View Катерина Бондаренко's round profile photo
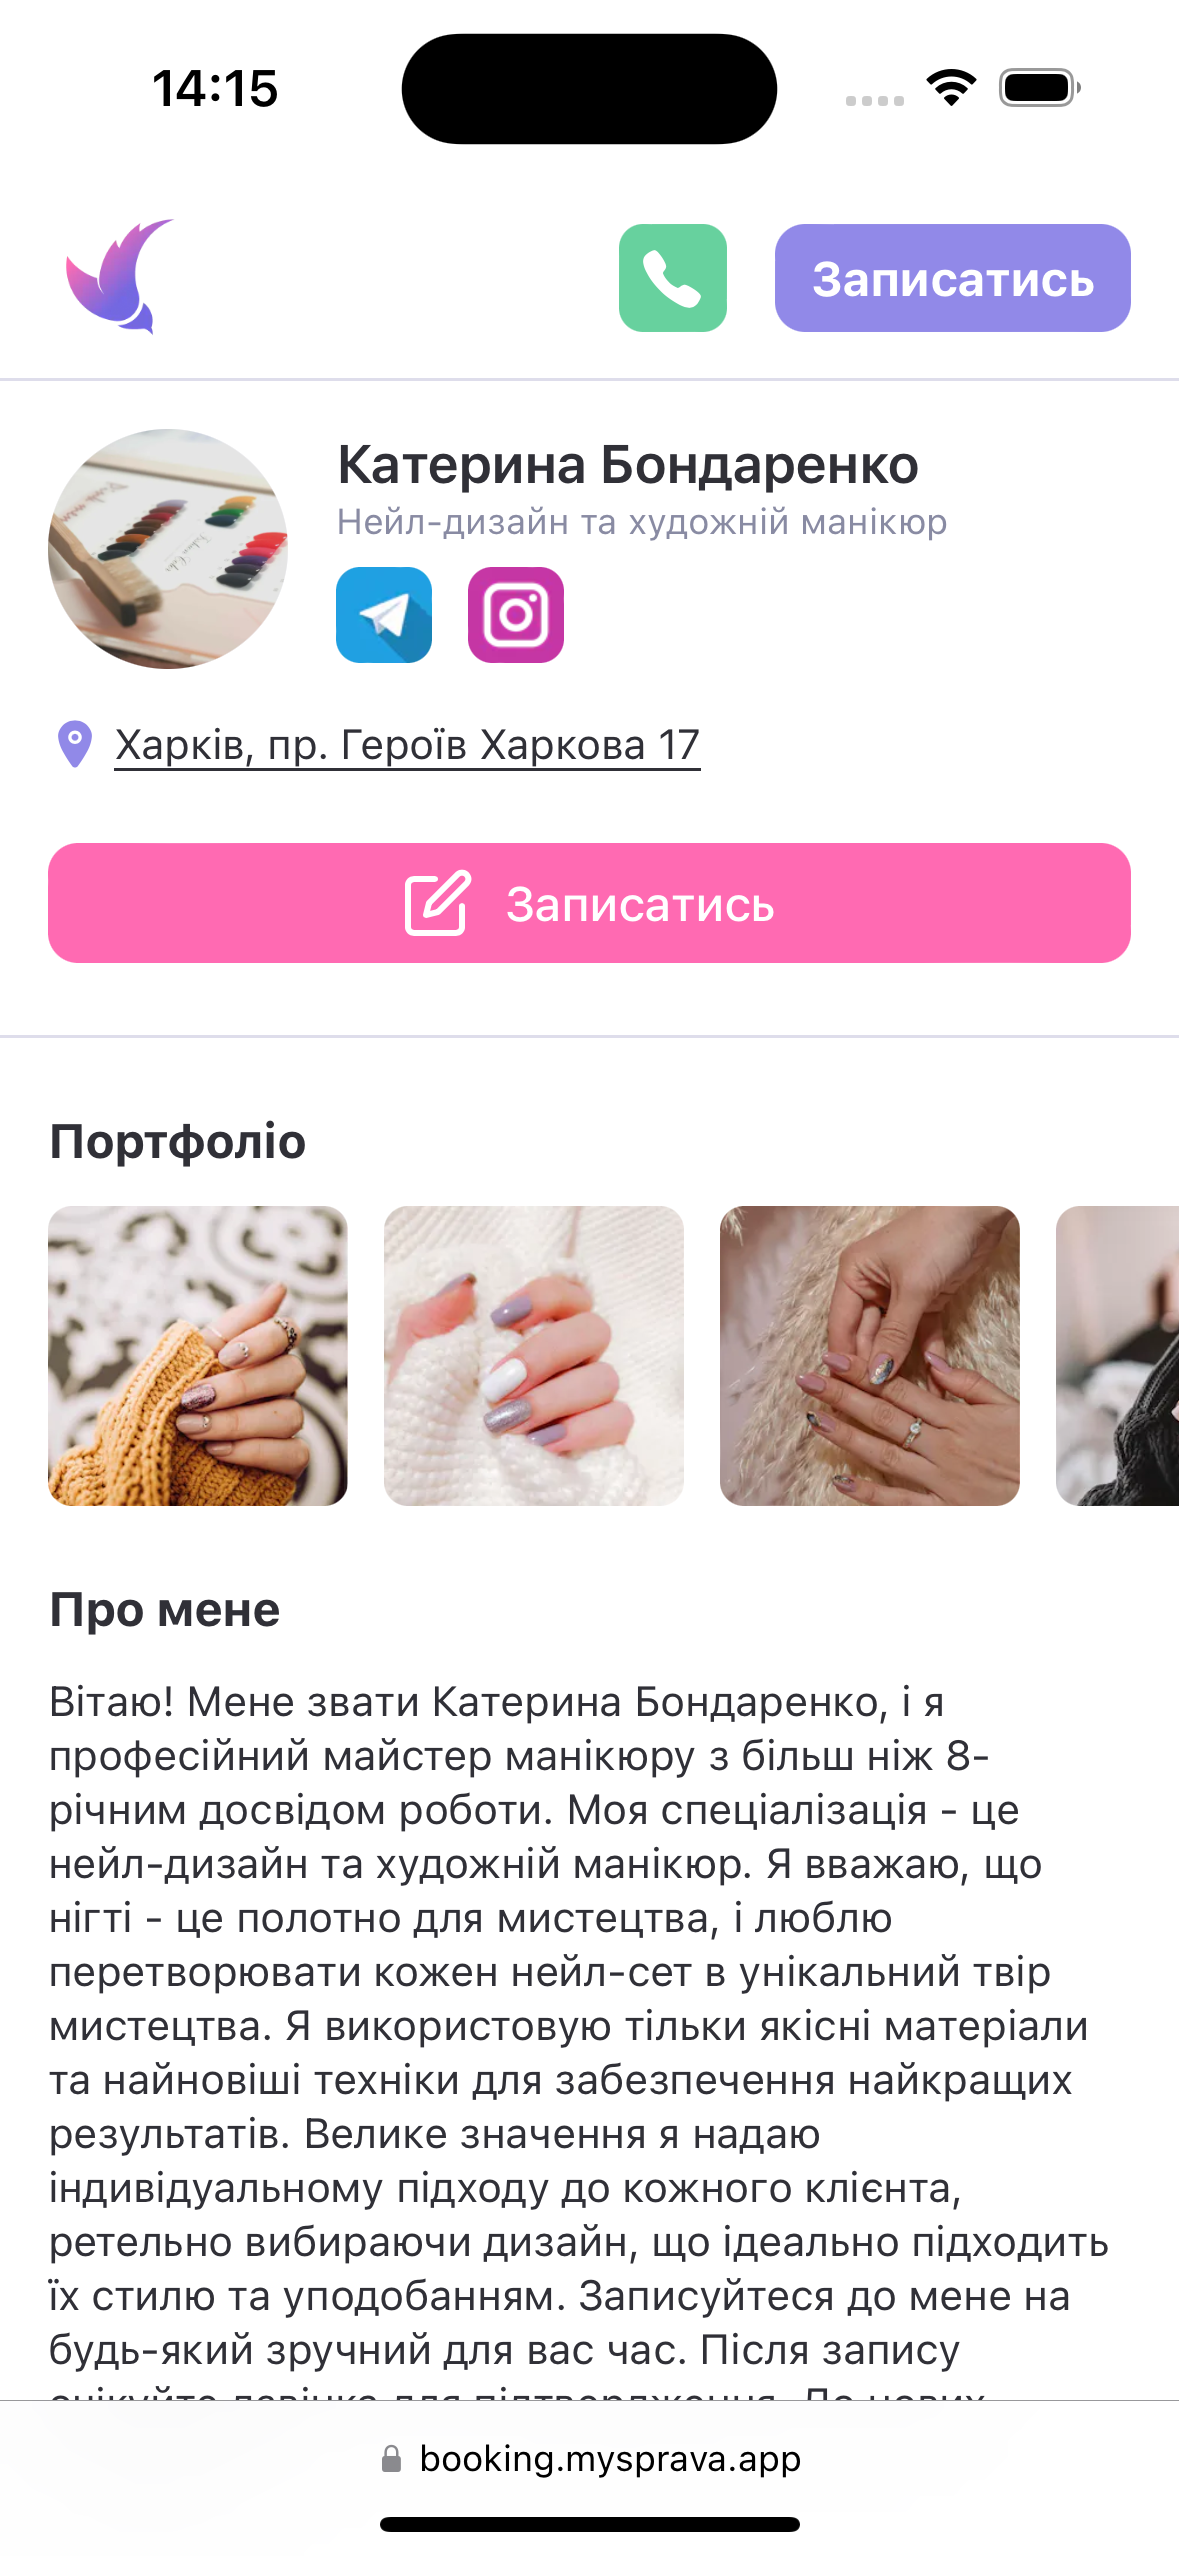The image size is (1179, 2556). (168, 549)
